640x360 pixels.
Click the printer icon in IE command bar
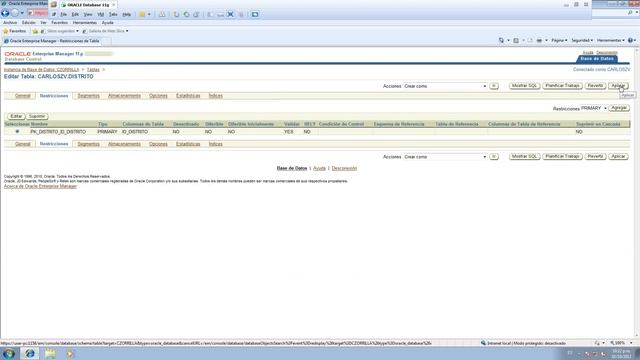coord(539,40)
